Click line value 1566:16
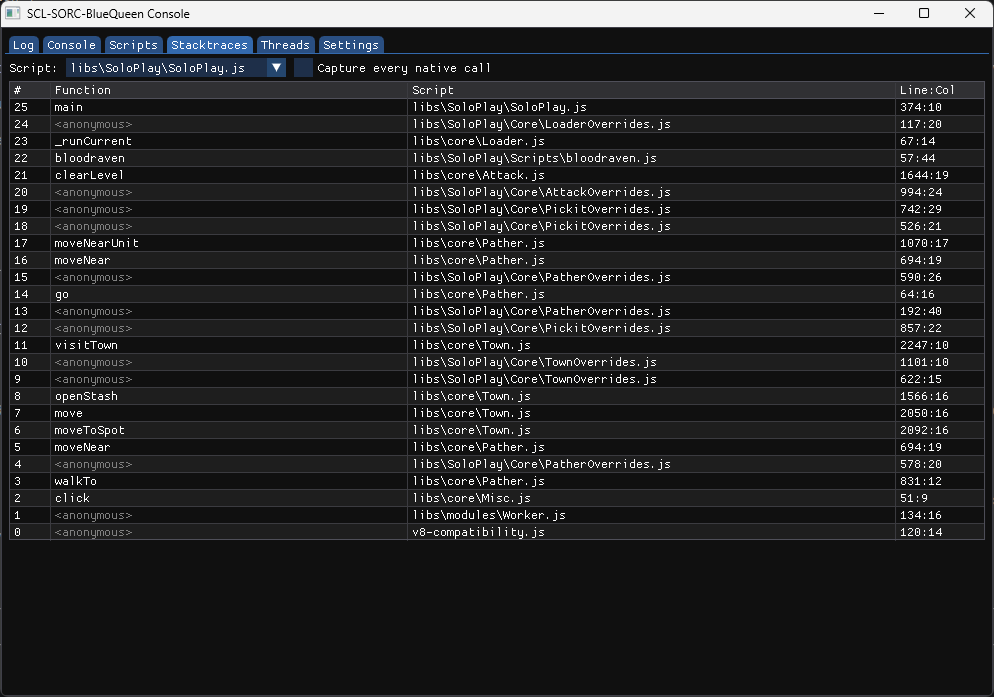 924,396
